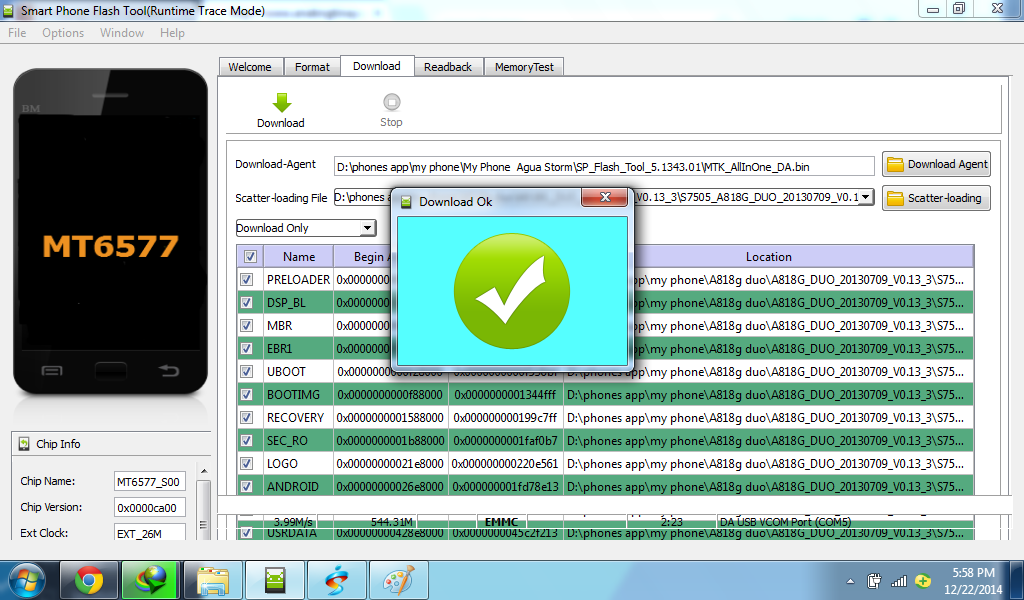Click the Scatter-loading folder button
Image resolution: width=1024 pixels, height=600 pixels.
pyautogui.click(x=936, y=198)
